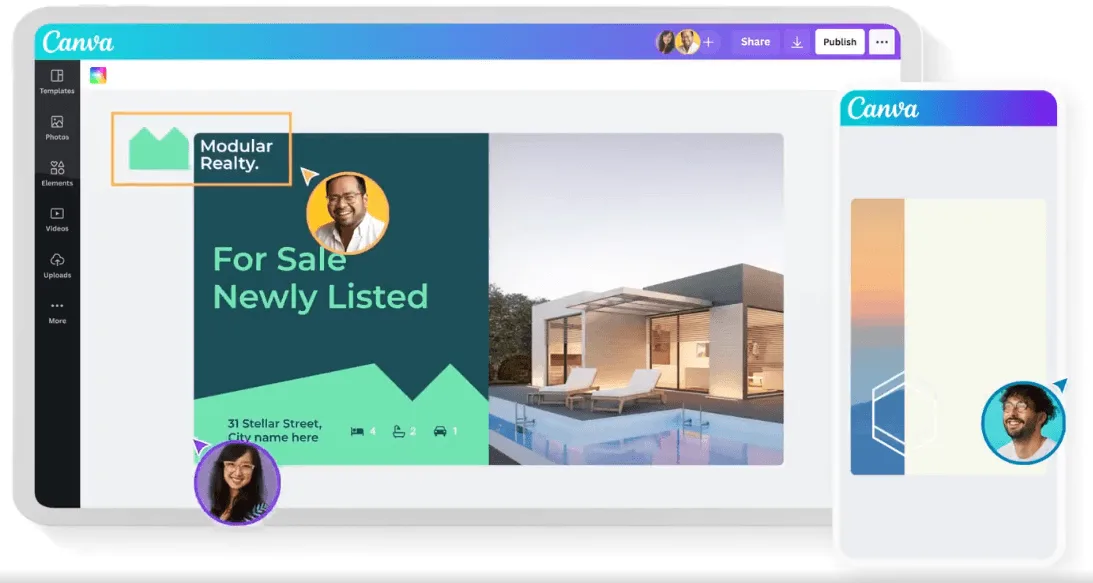The image size is (1093, 583).
Task: Open the three-dot menu beside Publish
Action: click(x=882, y=42)
